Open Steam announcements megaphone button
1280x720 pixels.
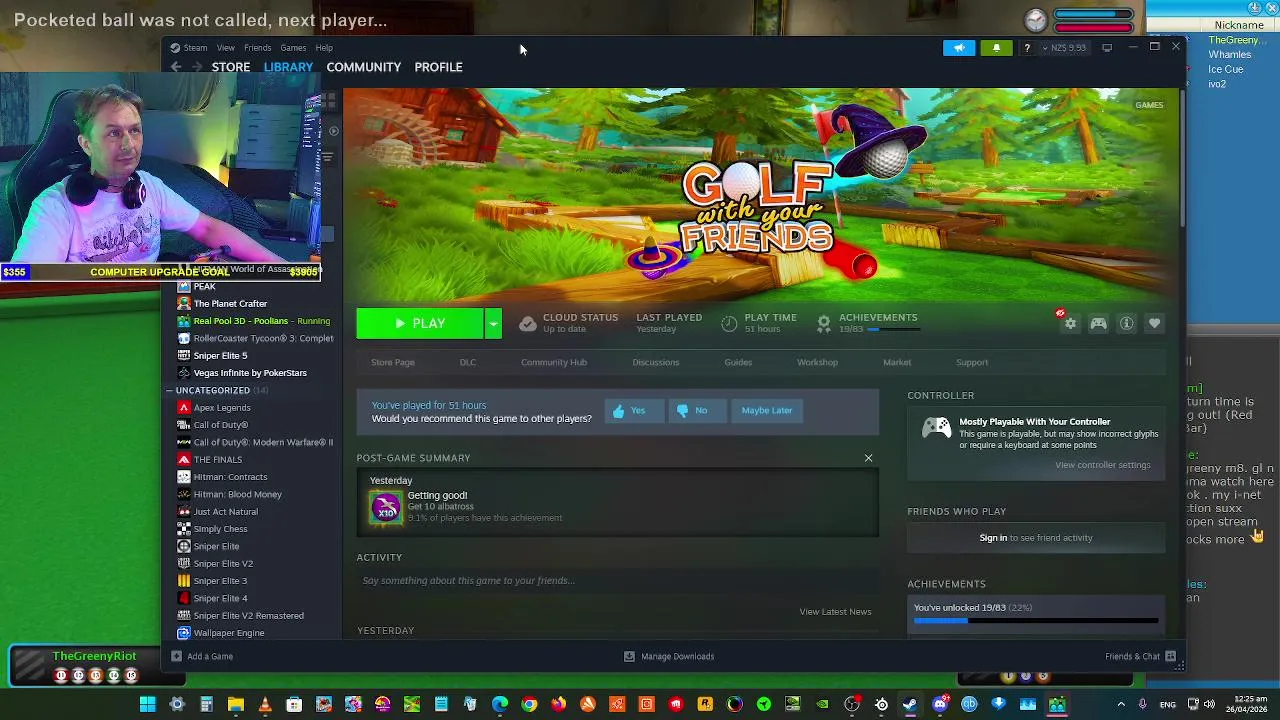[x=958, y=47]
